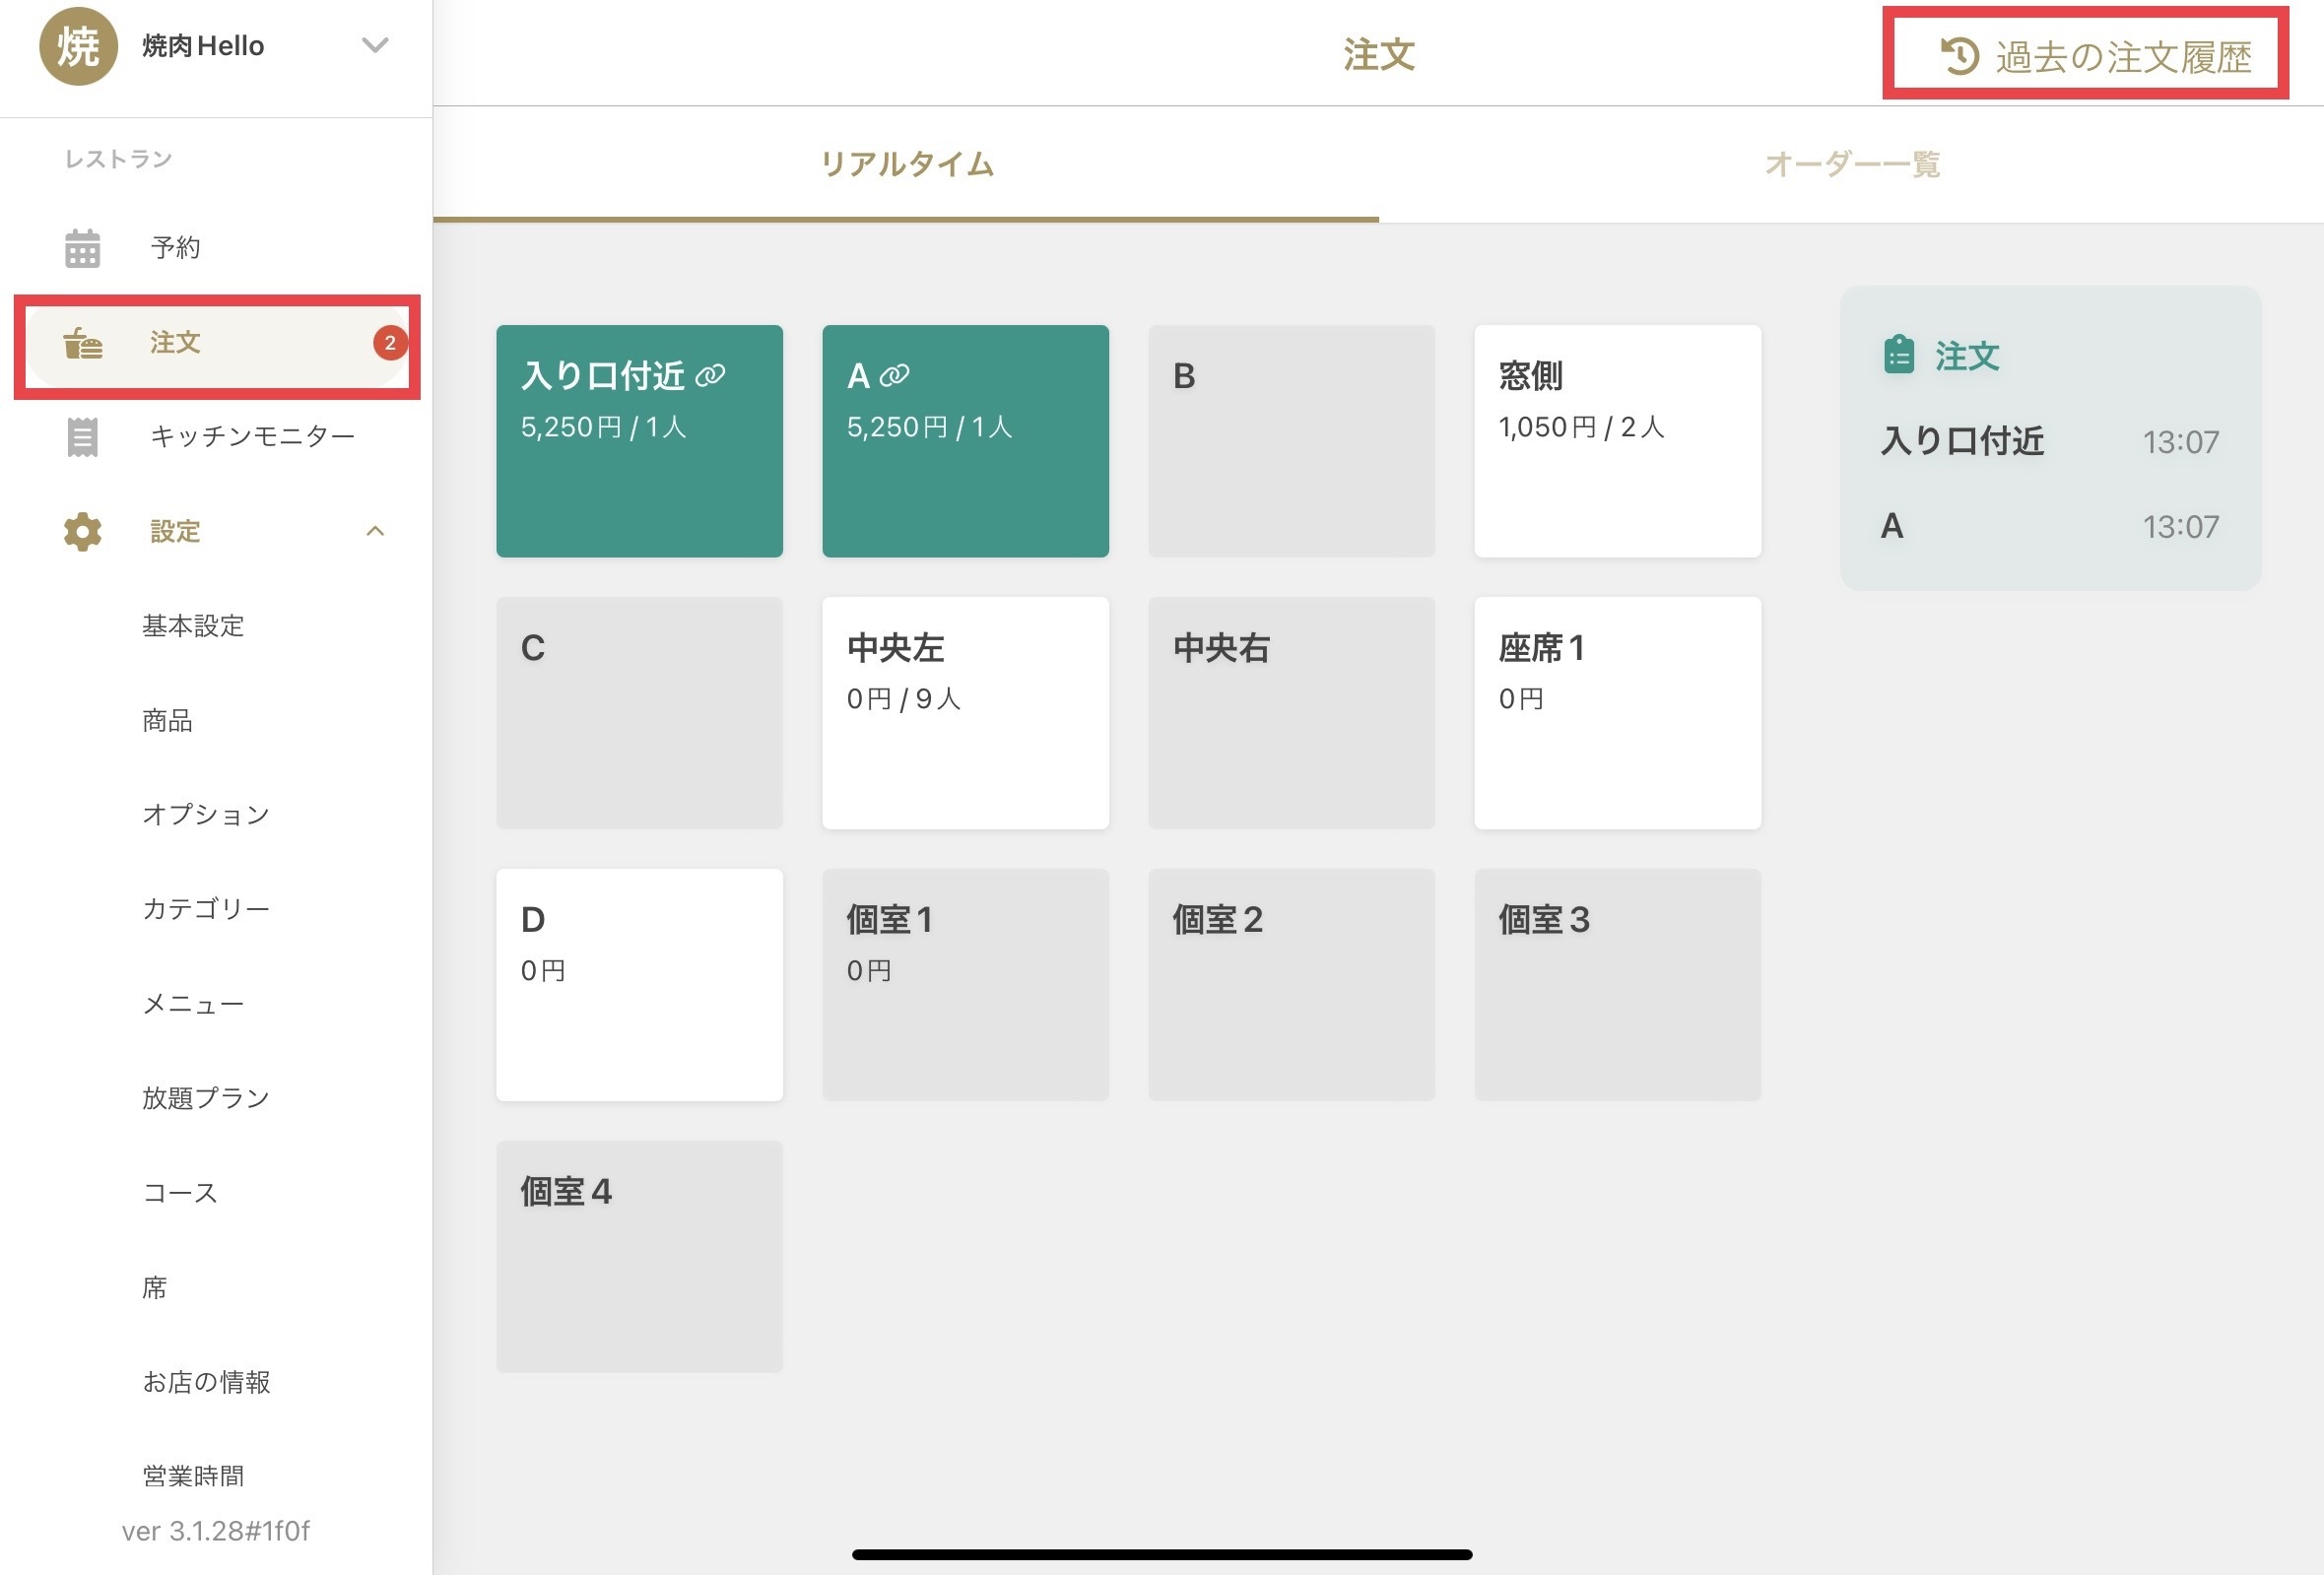Image resolution: width=2324 pixels, height=1575 pixels.
Task: Click the clipboard icon in 注文 panel
Action: click(1898, 356)
